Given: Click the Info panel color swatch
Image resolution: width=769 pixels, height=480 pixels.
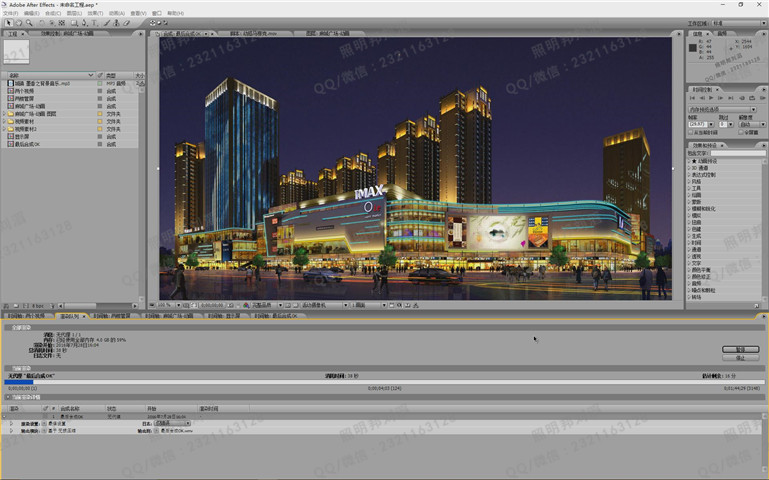Looking at the screenshot, I should pos(692,48).
